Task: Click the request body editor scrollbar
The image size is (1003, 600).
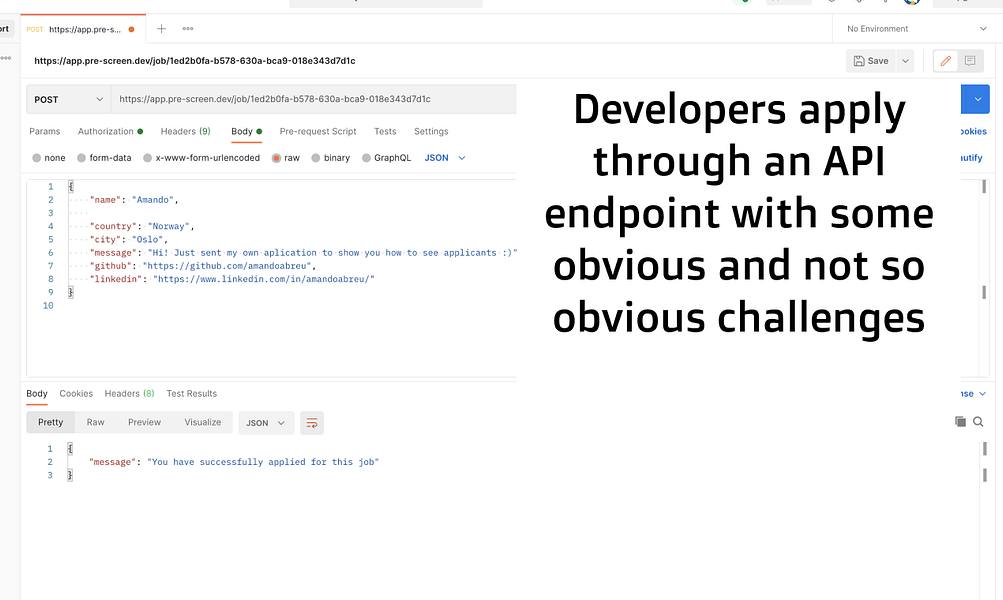Action: click(984, 278)
